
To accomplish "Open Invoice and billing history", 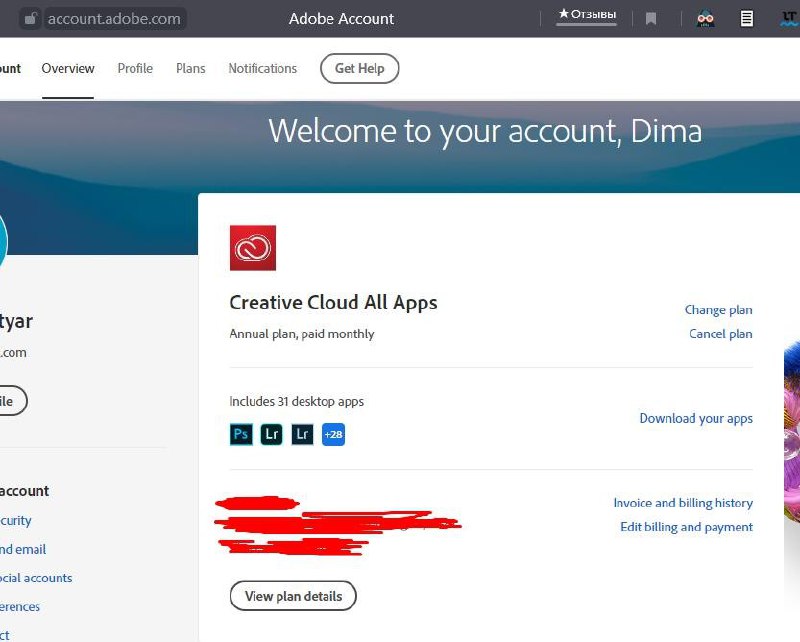I will click(683, 503).
